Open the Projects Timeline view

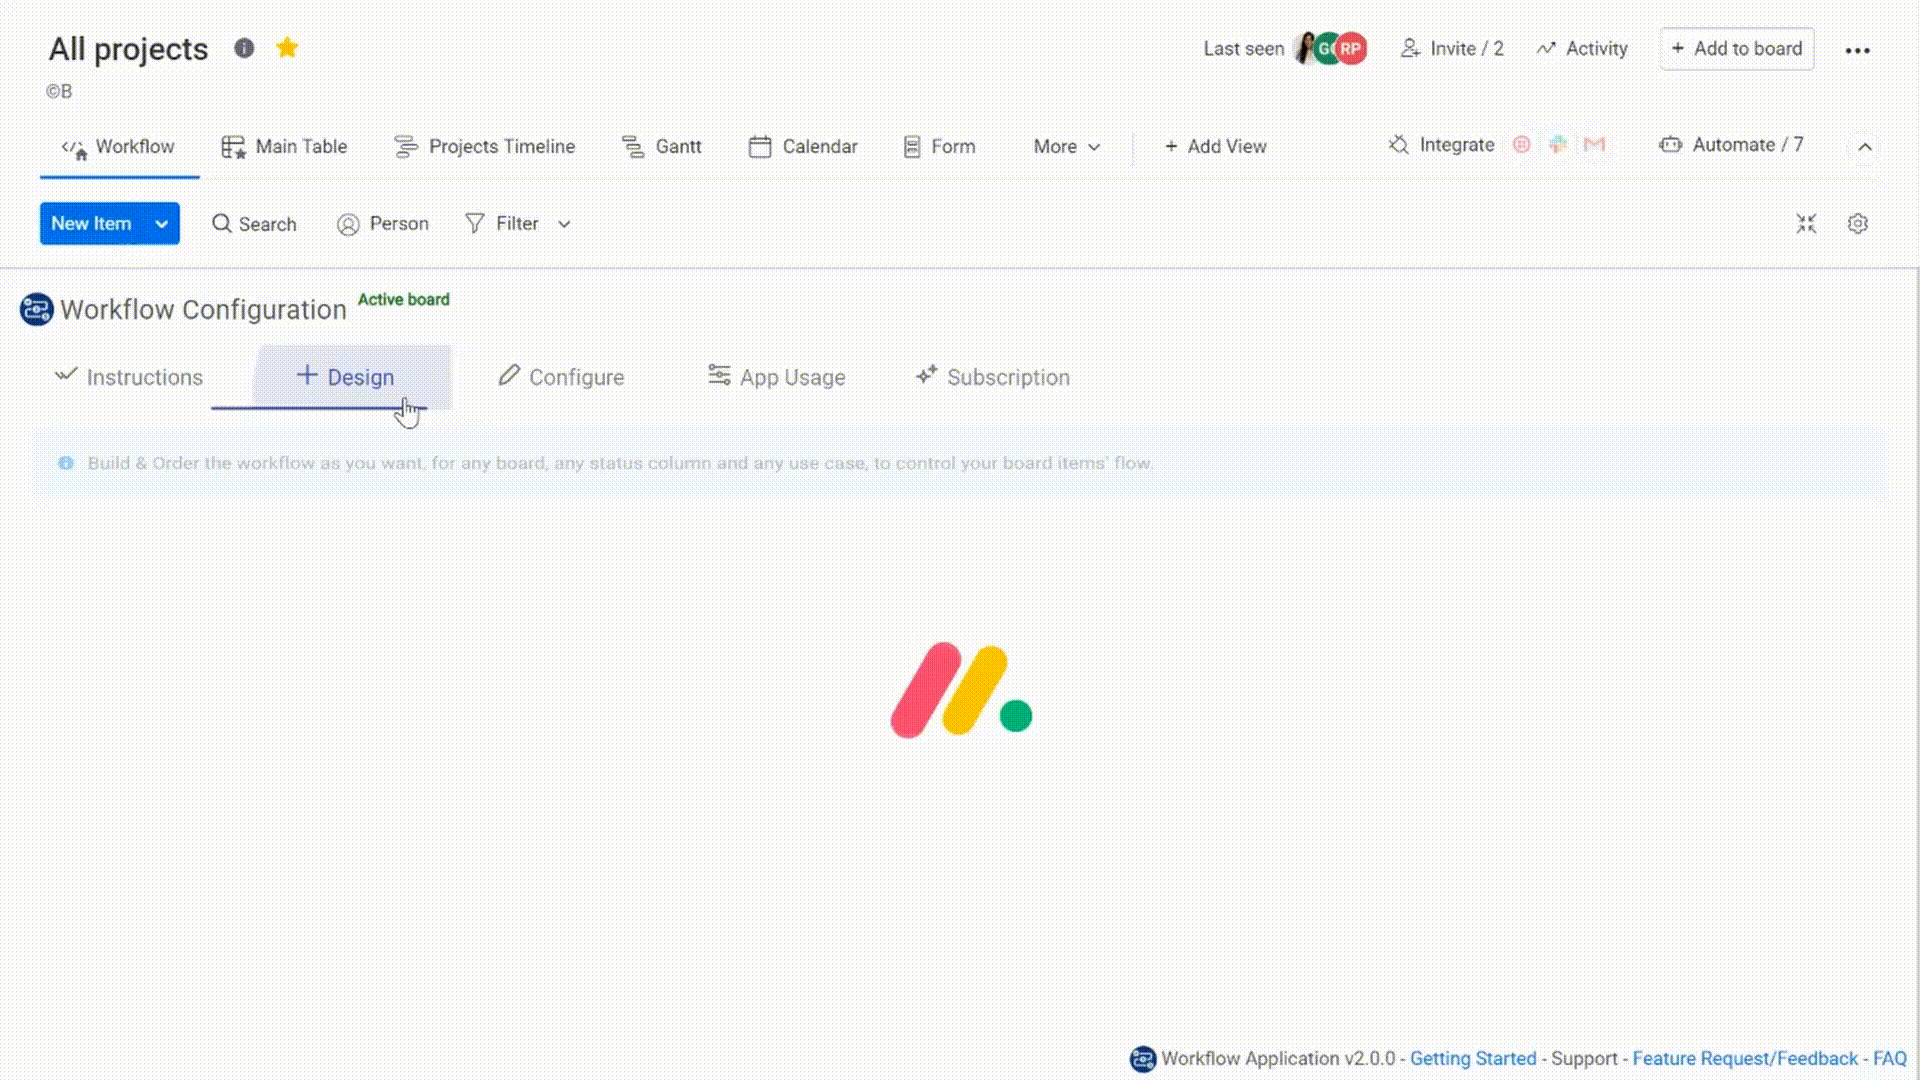(485, 147)
